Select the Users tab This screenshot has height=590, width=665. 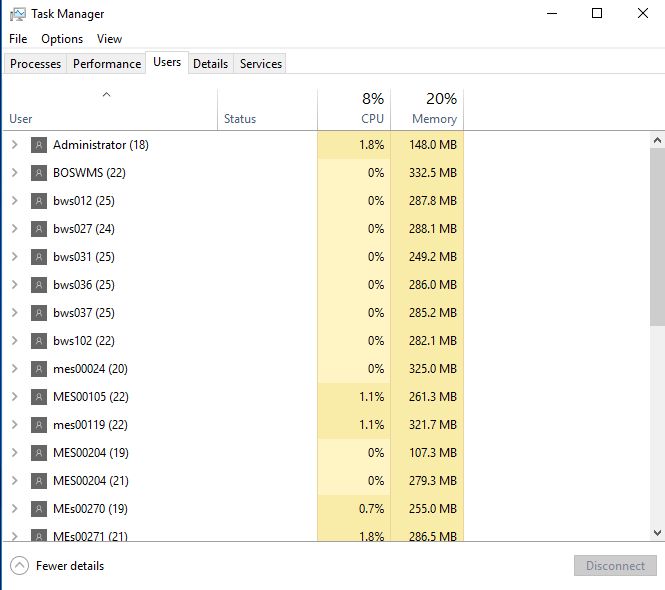(167, 62)
